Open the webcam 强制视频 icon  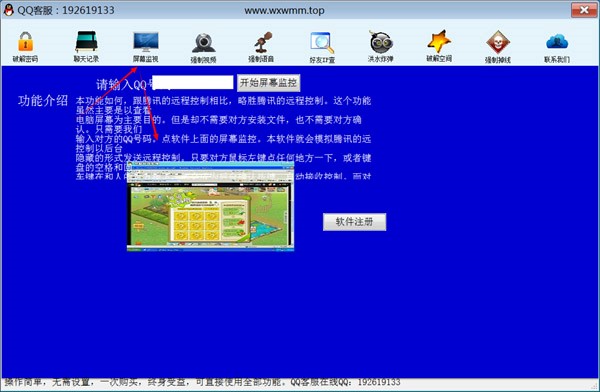204,47
